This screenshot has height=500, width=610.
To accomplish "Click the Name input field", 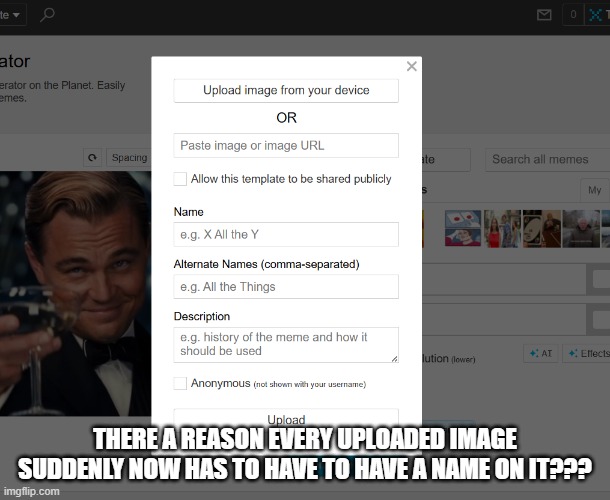I will (286, 234).
